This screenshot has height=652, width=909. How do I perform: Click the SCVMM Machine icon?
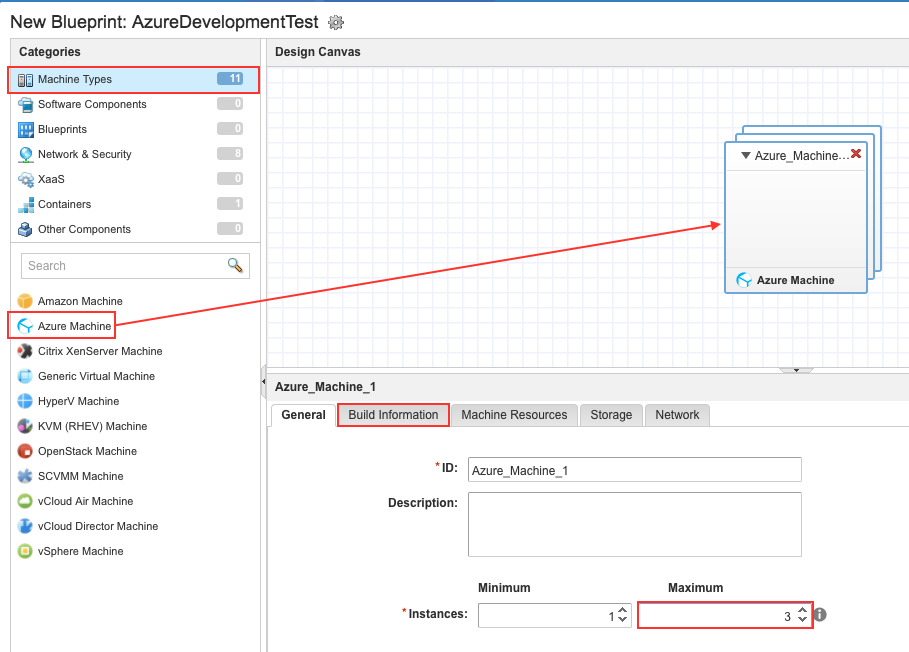(x=25, y=476)
